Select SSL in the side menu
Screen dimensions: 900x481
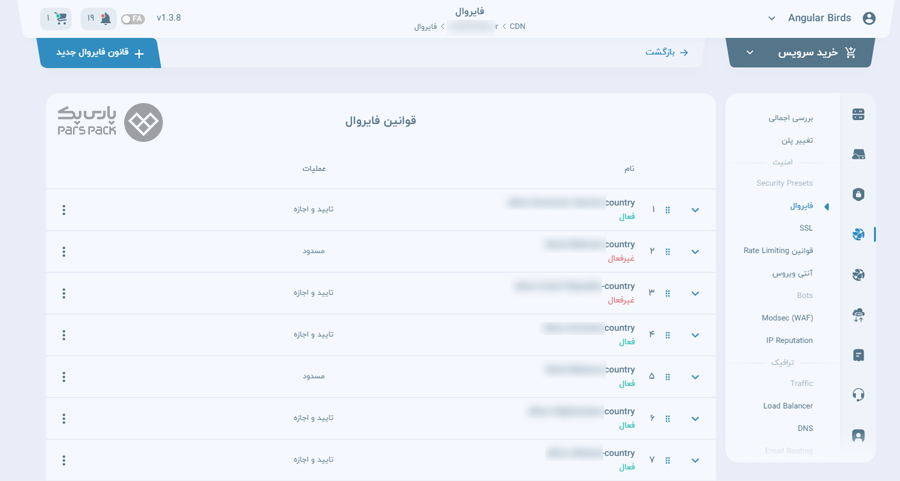point(806,228)
